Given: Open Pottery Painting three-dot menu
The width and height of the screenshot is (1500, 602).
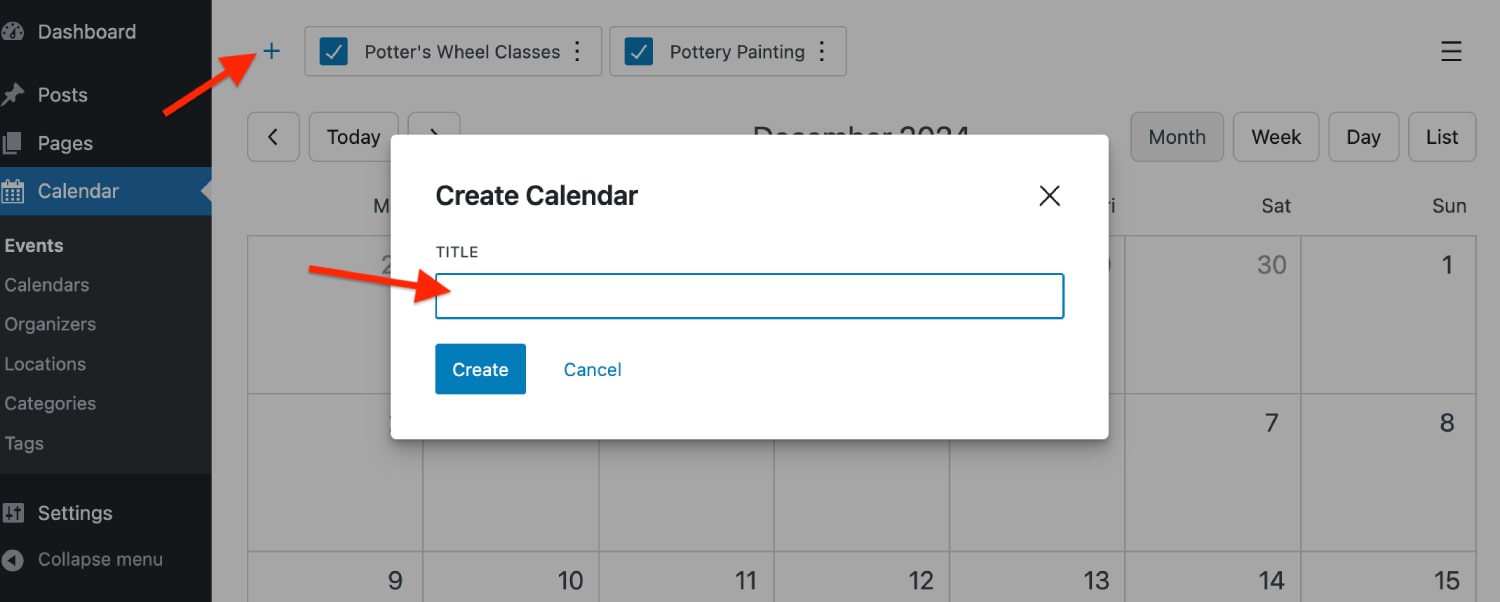Looking at the screenshot, I should click(822, 51).
